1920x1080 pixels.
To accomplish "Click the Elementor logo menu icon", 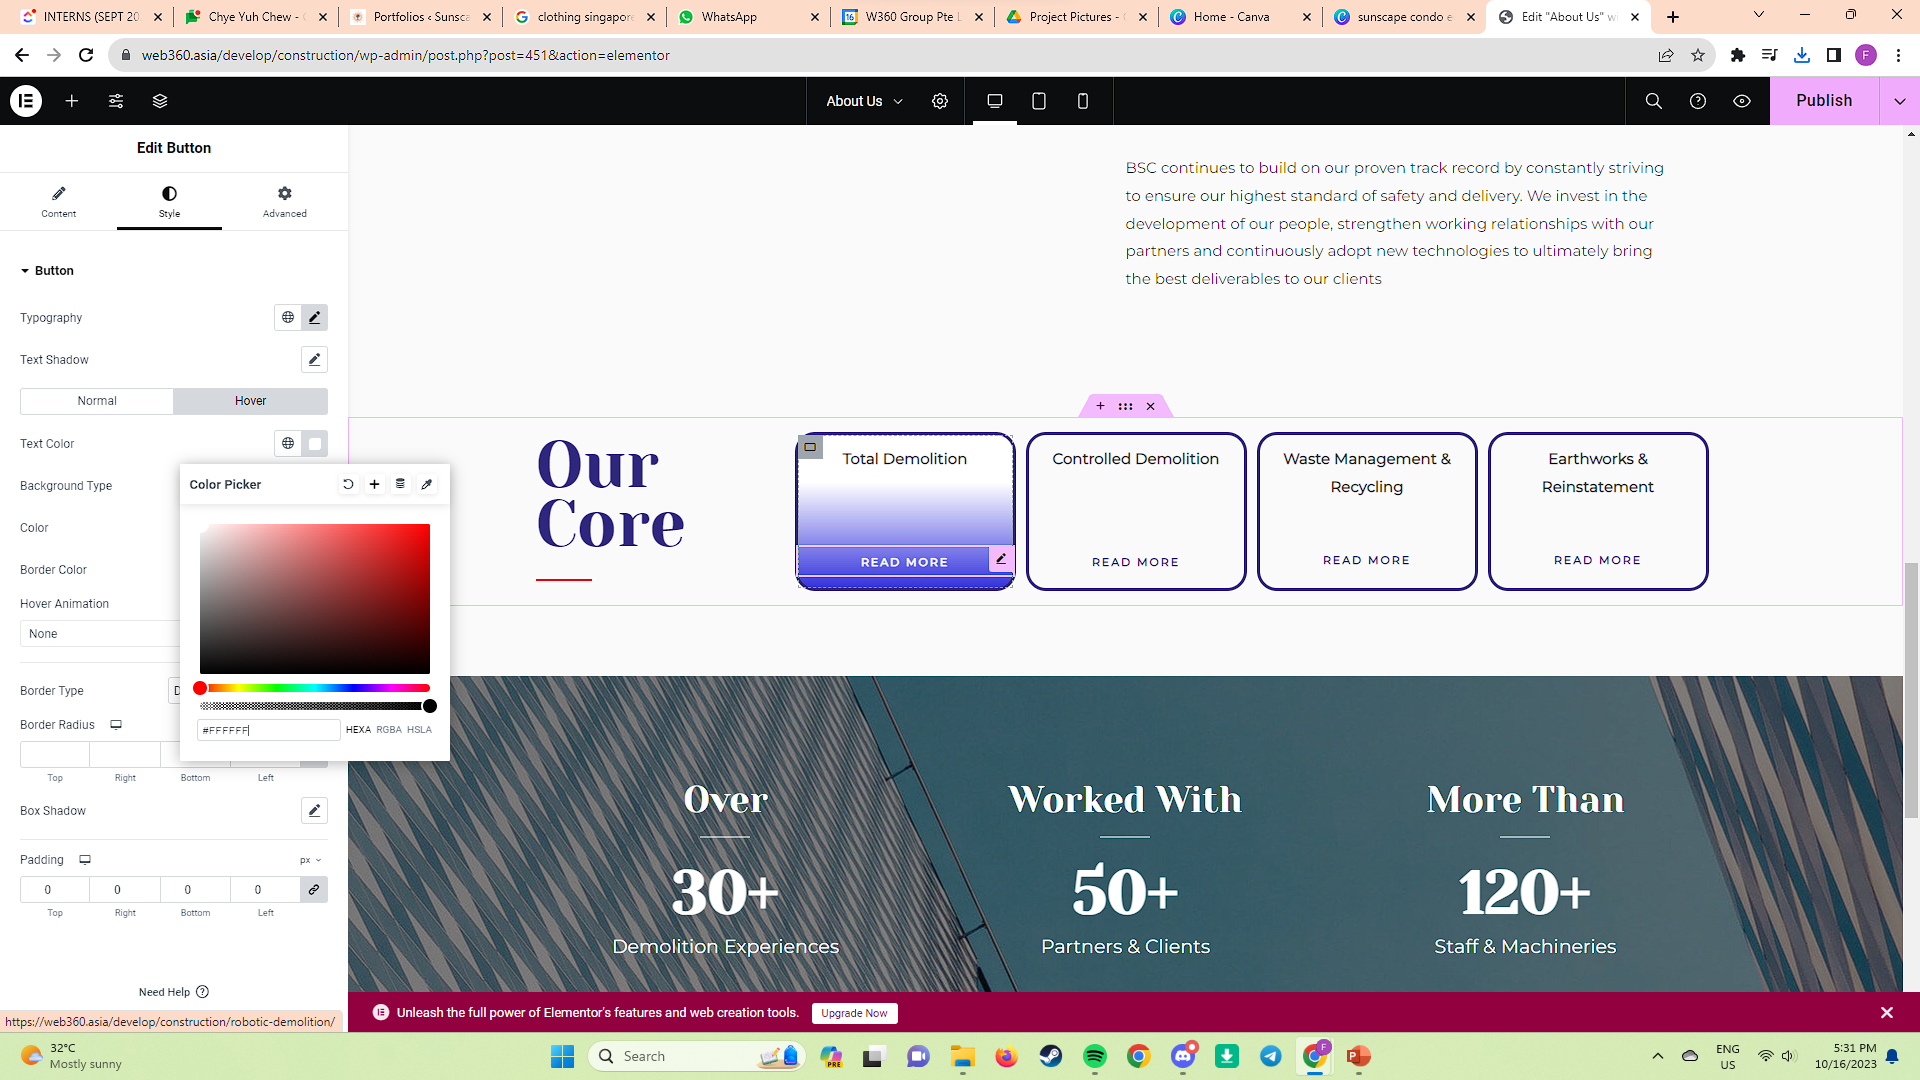I will point(26,101).
